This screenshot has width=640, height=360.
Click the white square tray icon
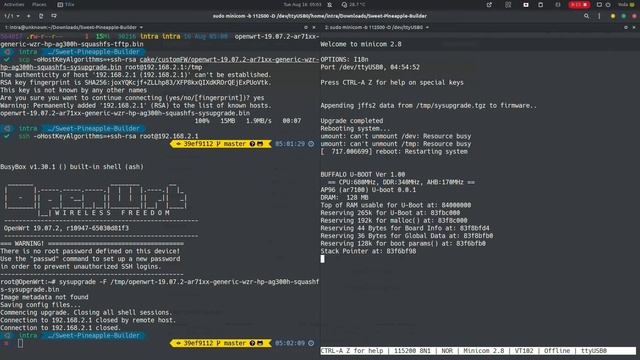coord(526,4)
